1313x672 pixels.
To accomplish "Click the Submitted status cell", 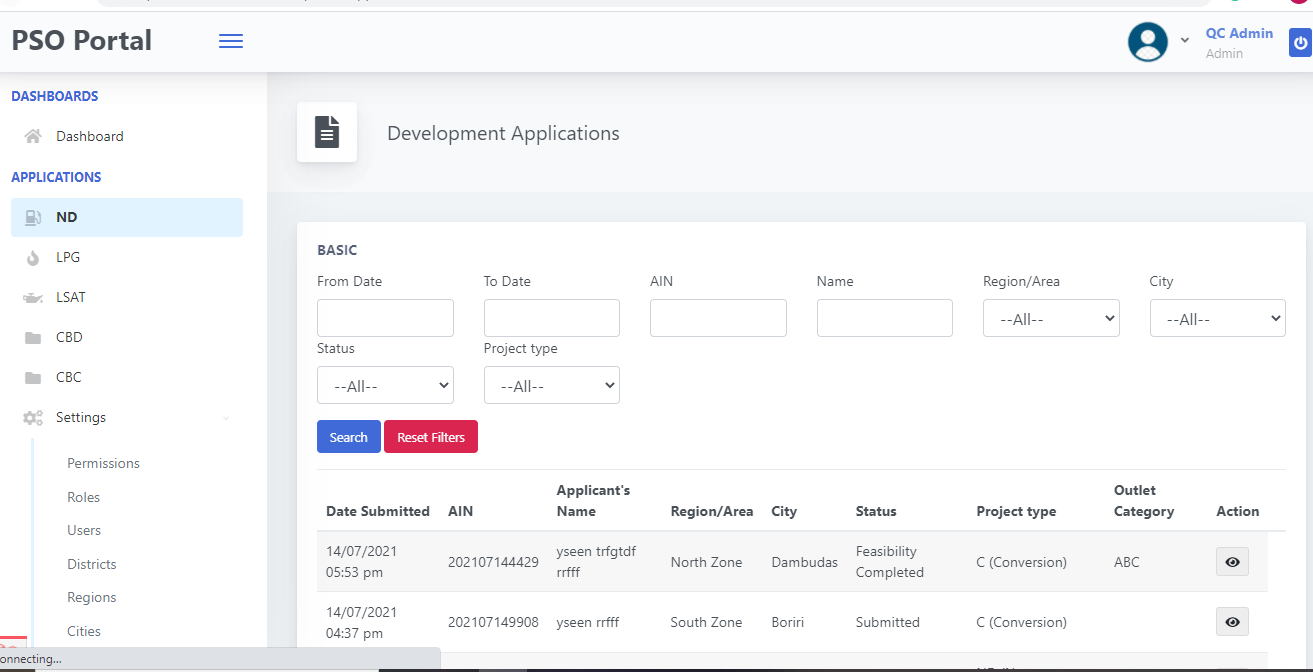I will click(x=888, y=622).
